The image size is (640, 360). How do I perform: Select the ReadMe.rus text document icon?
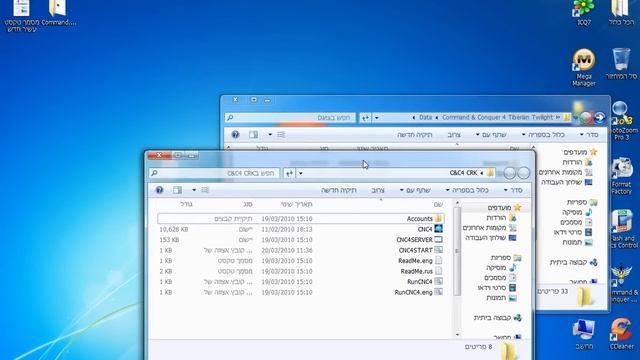pyautogui.click(x=438, y=271)
